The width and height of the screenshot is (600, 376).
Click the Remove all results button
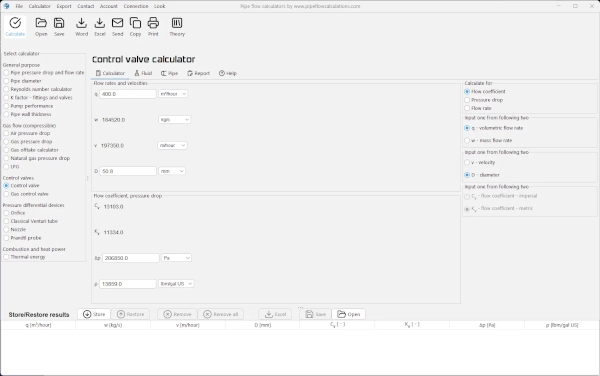click(x=220, y=314)
